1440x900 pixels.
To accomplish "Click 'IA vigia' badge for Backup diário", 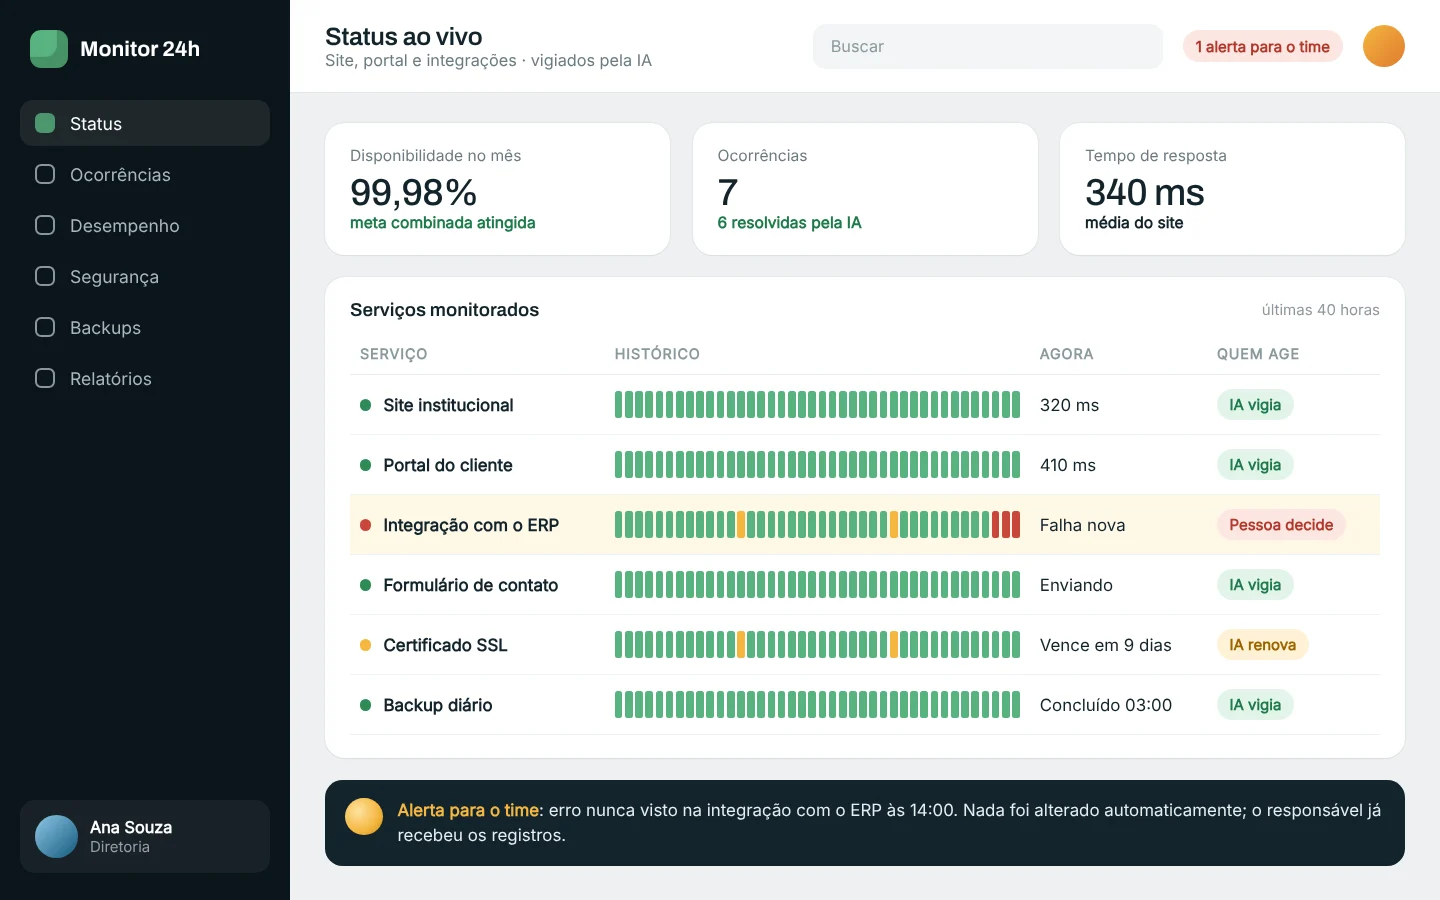I will click(x=1255, y=705).
